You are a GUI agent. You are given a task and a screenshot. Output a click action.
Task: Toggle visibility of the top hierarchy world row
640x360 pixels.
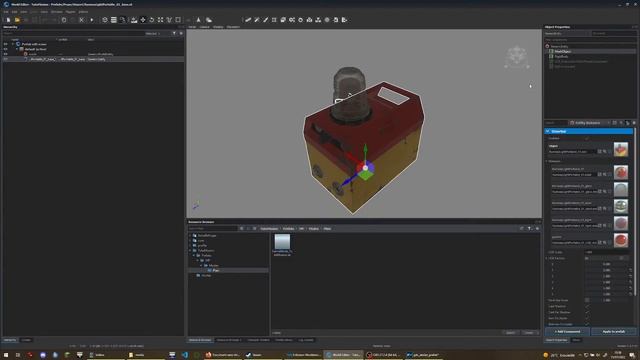5,44
